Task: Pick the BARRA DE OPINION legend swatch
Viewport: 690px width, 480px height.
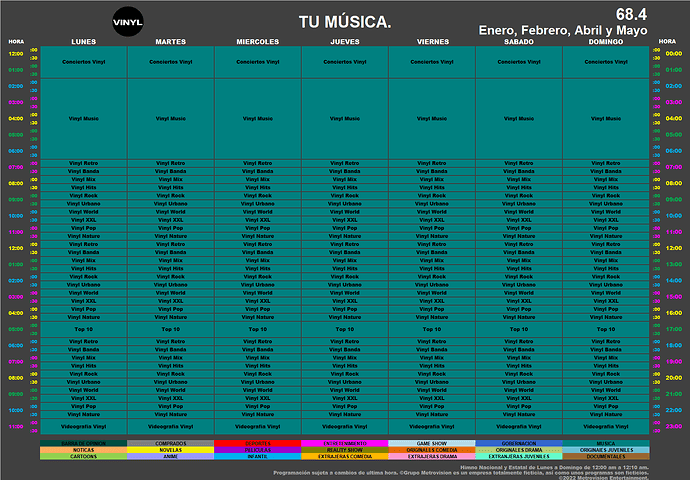Action: click(84, 443)
